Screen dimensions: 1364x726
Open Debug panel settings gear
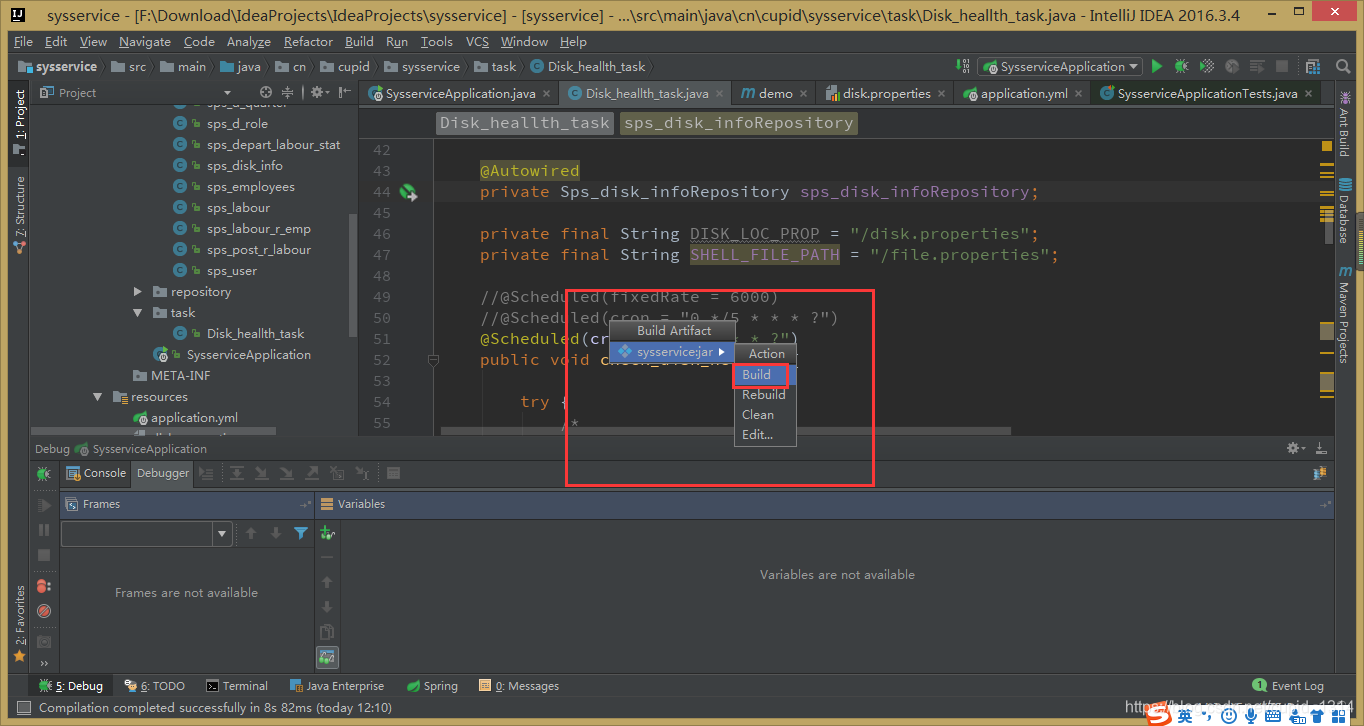1296,449
